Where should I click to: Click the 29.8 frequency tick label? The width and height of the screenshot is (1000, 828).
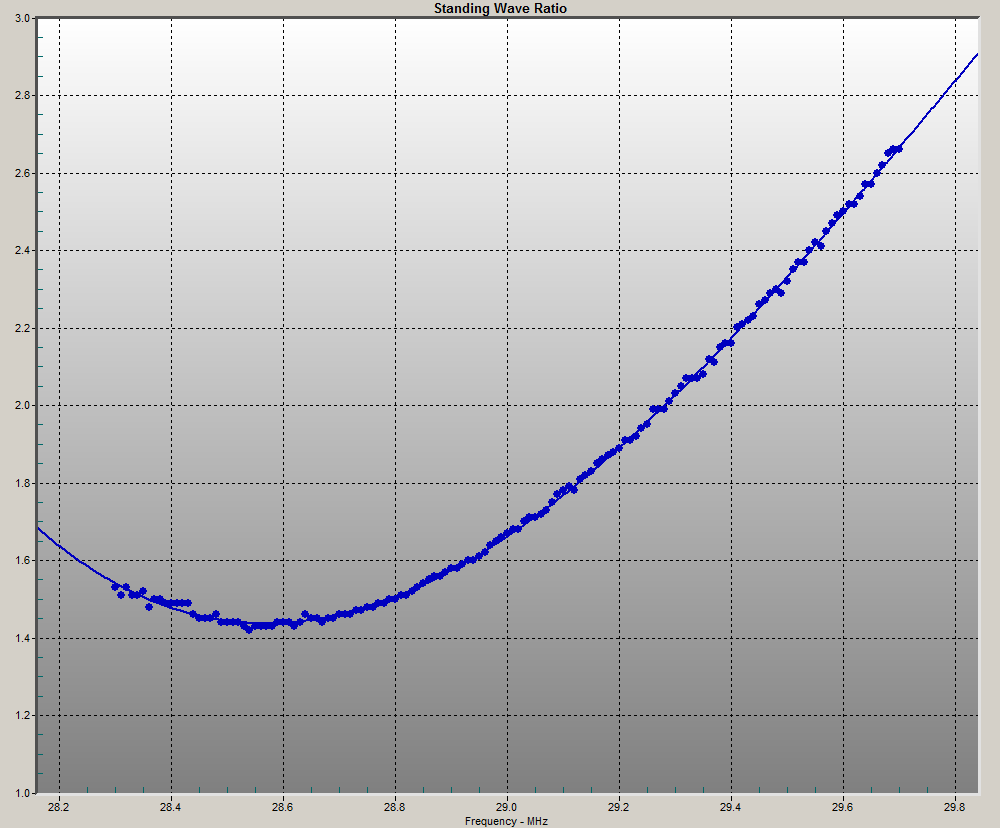(x=955, y=807)
